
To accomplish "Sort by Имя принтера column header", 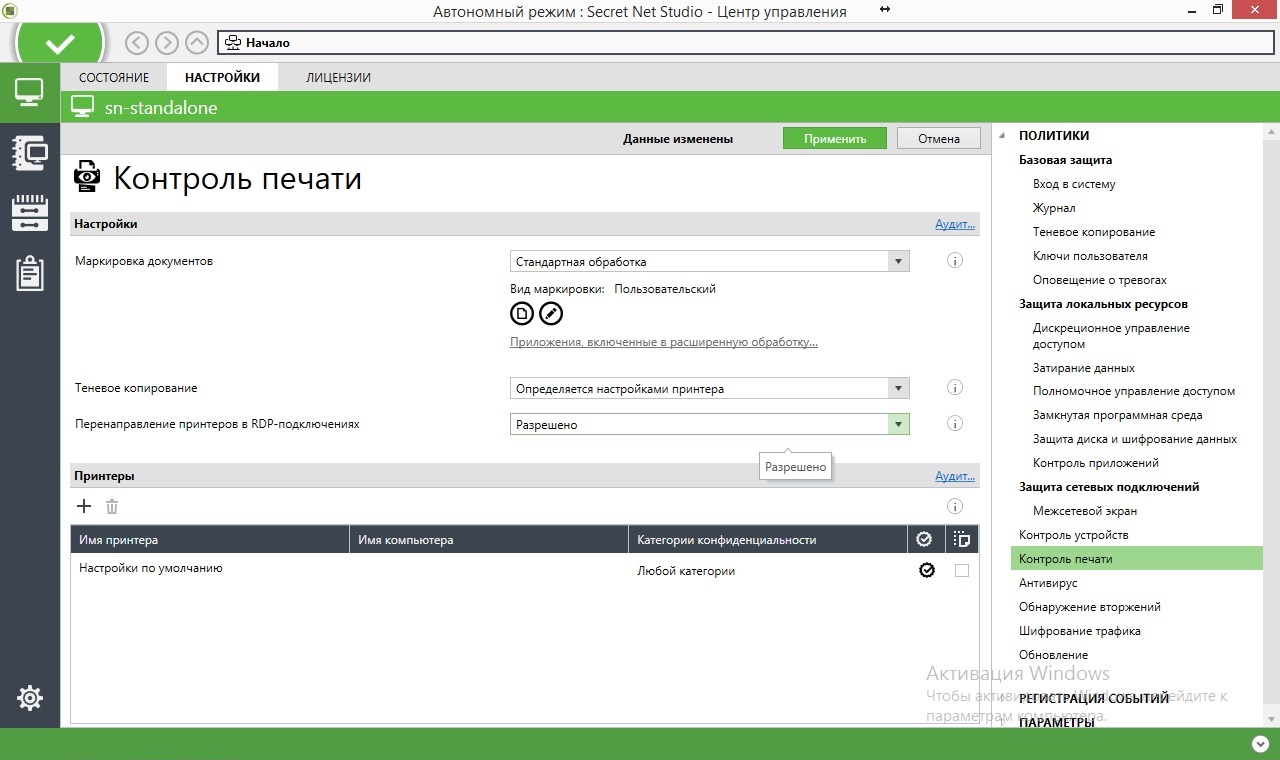I will [x=210, y=540].
